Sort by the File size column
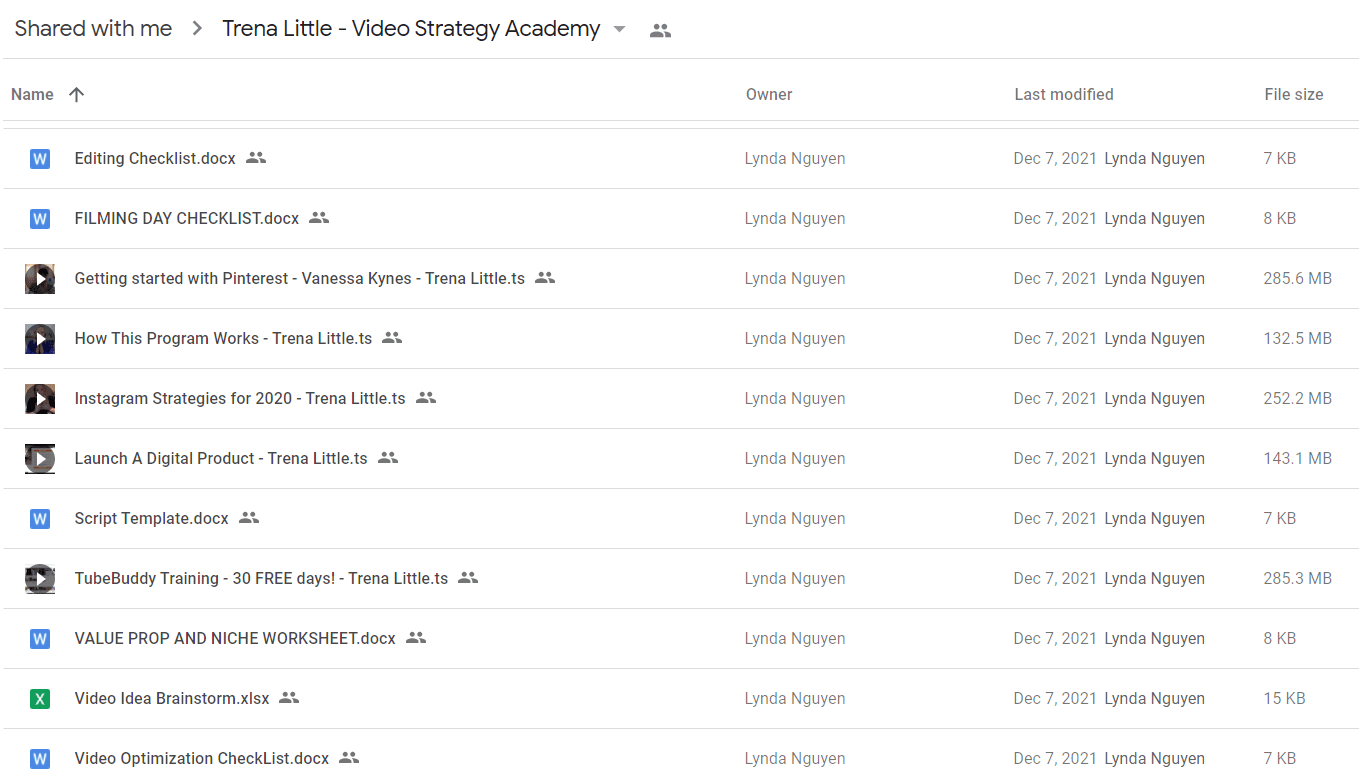Screen dimensions: 1359x783 click(x=1294, y=94)
